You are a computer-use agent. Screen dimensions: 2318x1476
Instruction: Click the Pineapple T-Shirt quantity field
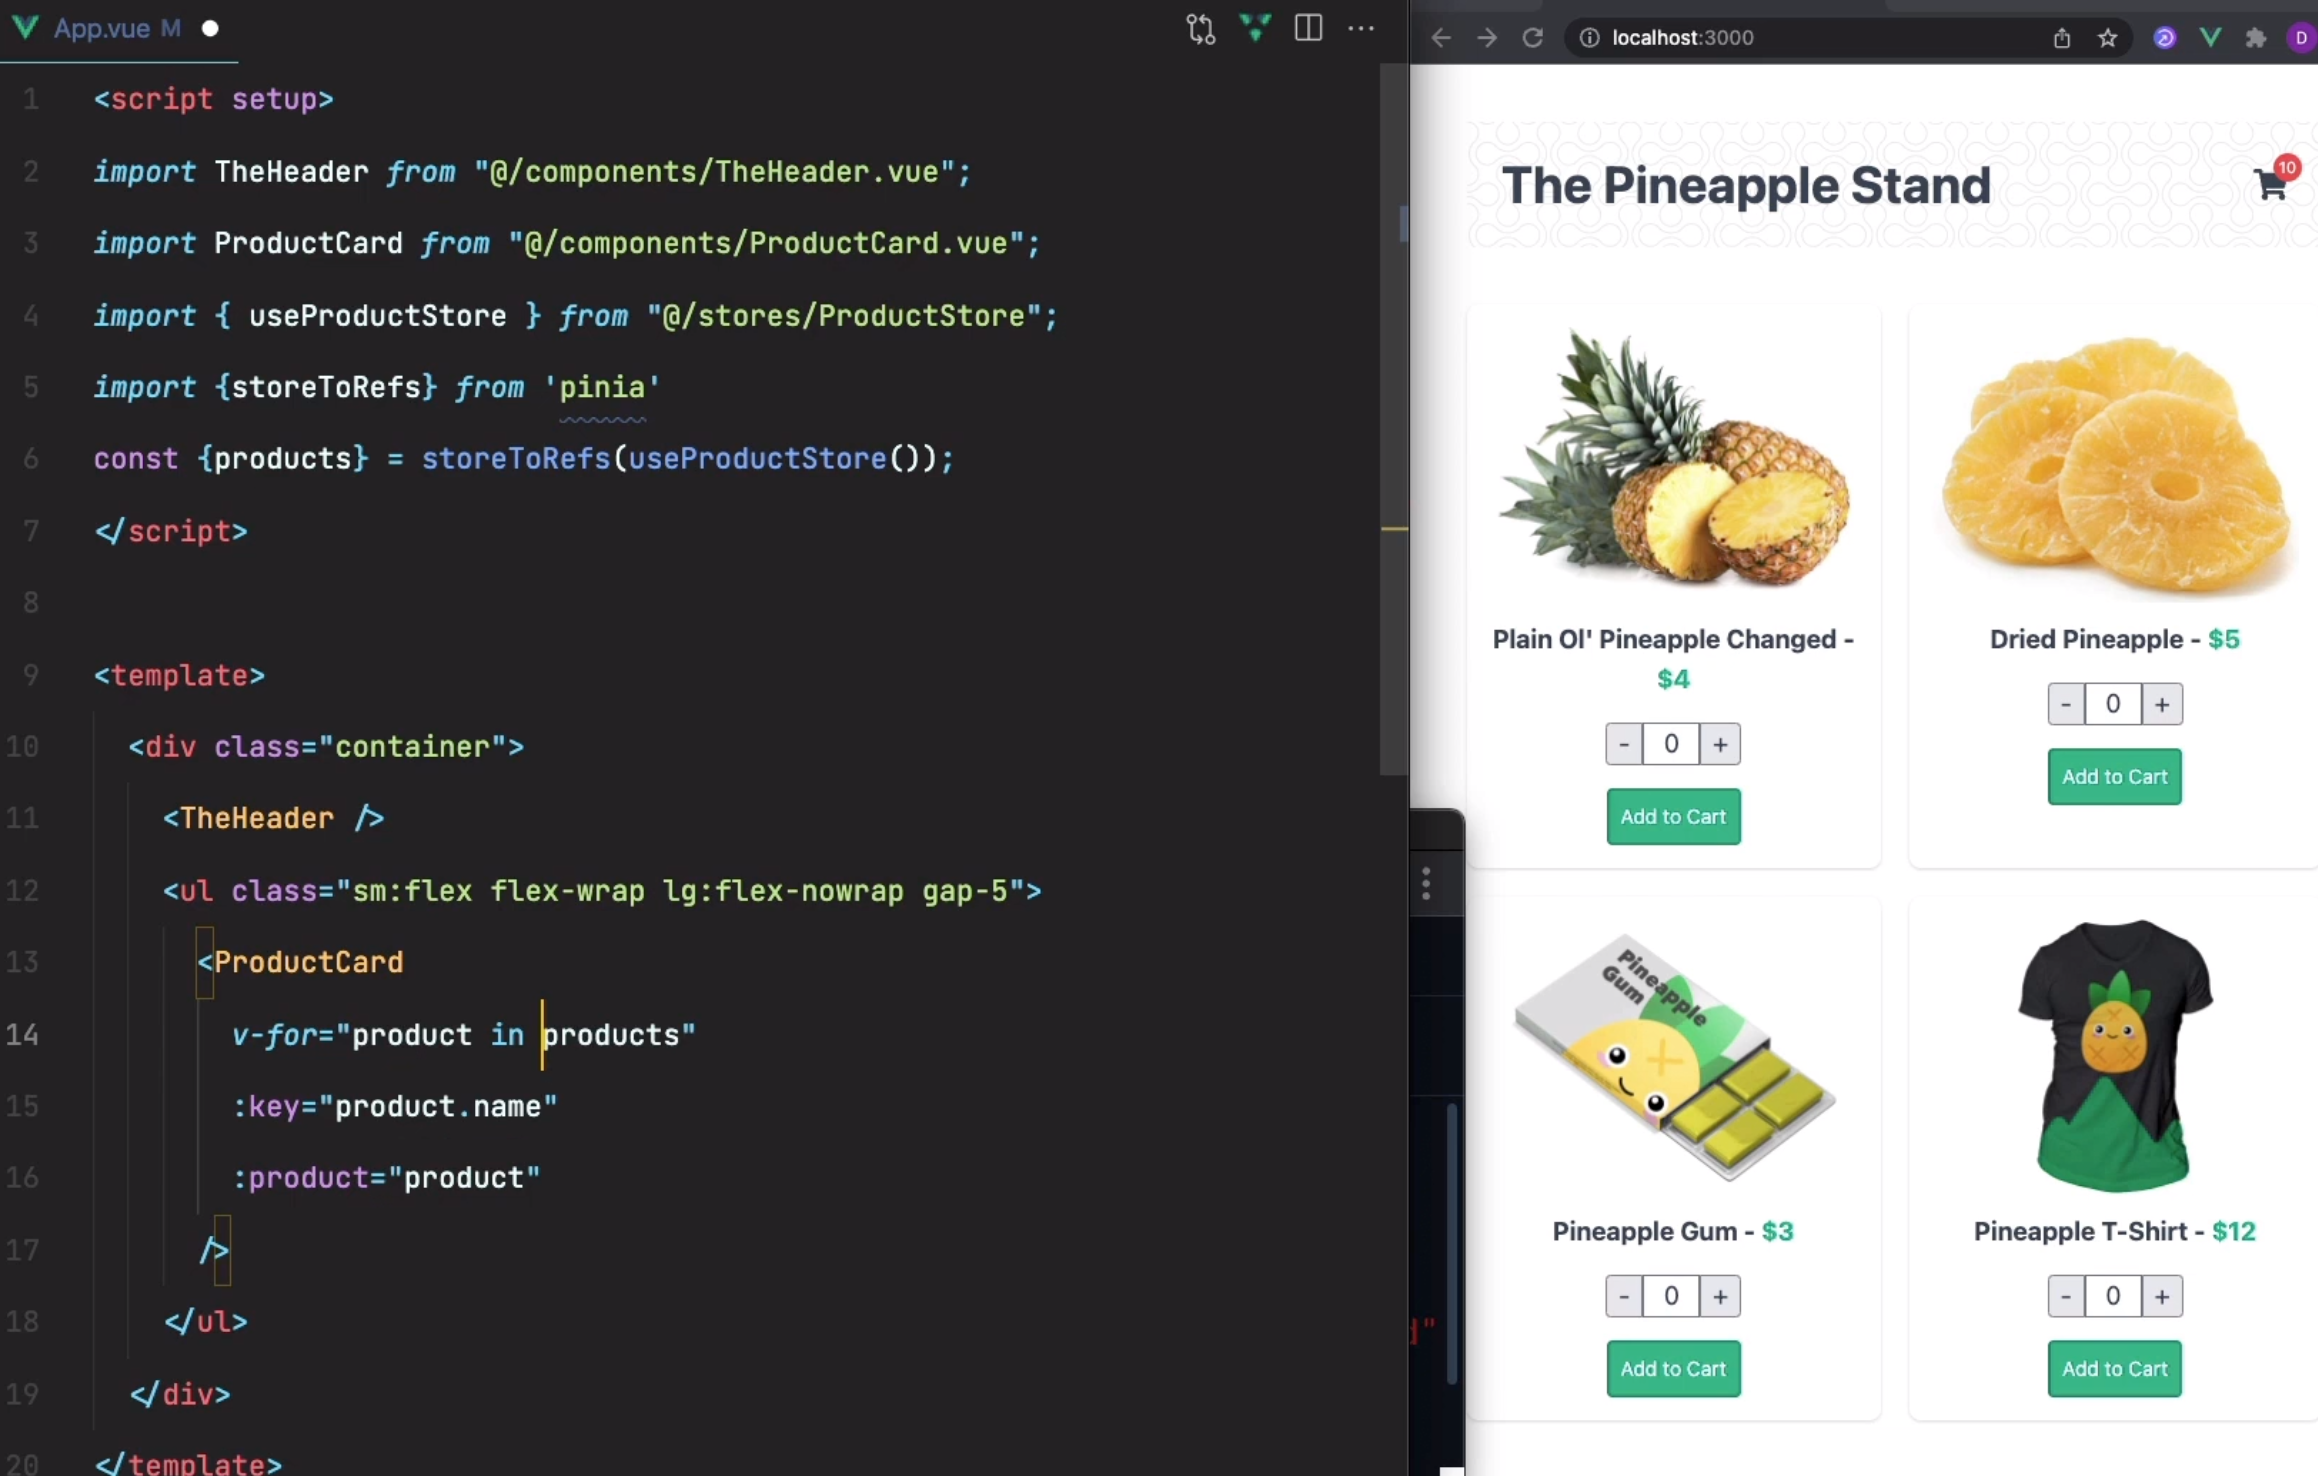pyautogui.click(x=2113, y=1297)
